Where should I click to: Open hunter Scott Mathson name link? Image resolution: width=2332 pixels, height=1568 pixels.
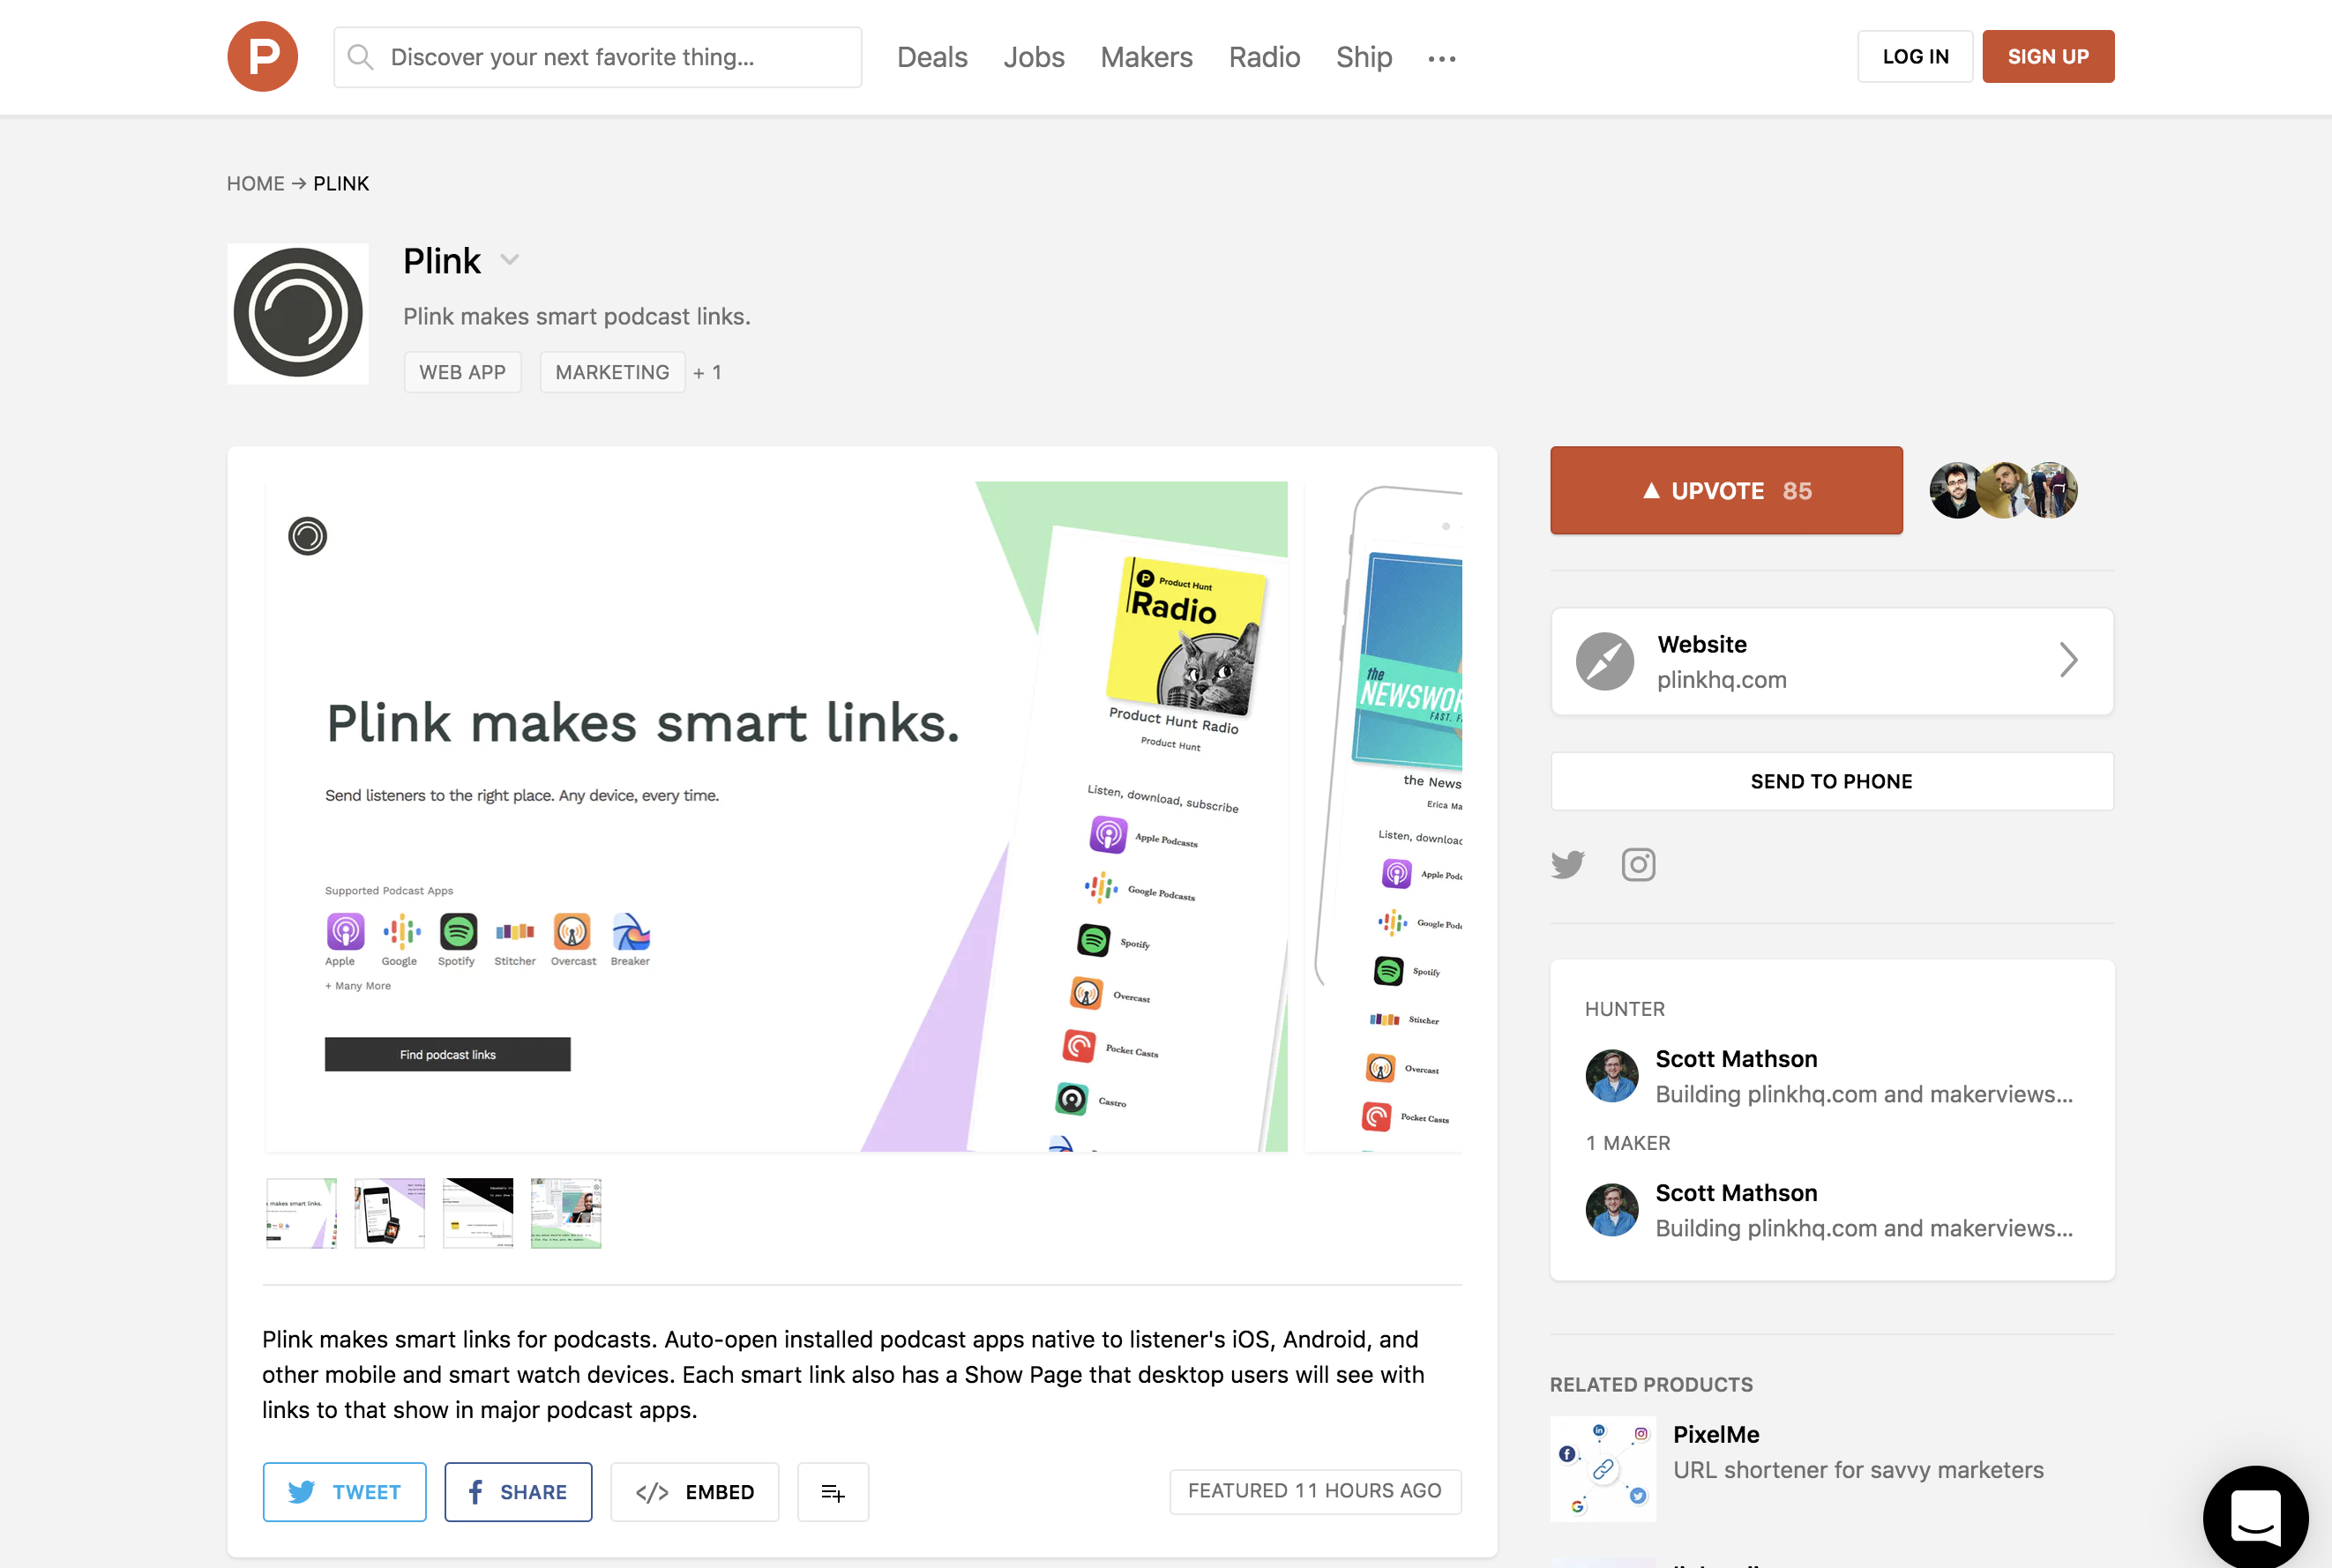[1736, 1059]
